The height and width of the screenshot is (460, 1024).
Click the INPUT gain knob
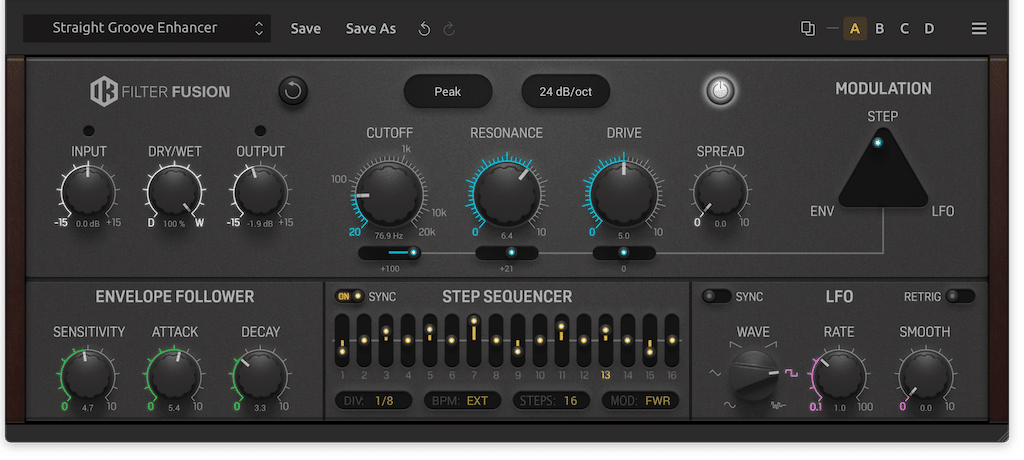click(x=89, y=191)
